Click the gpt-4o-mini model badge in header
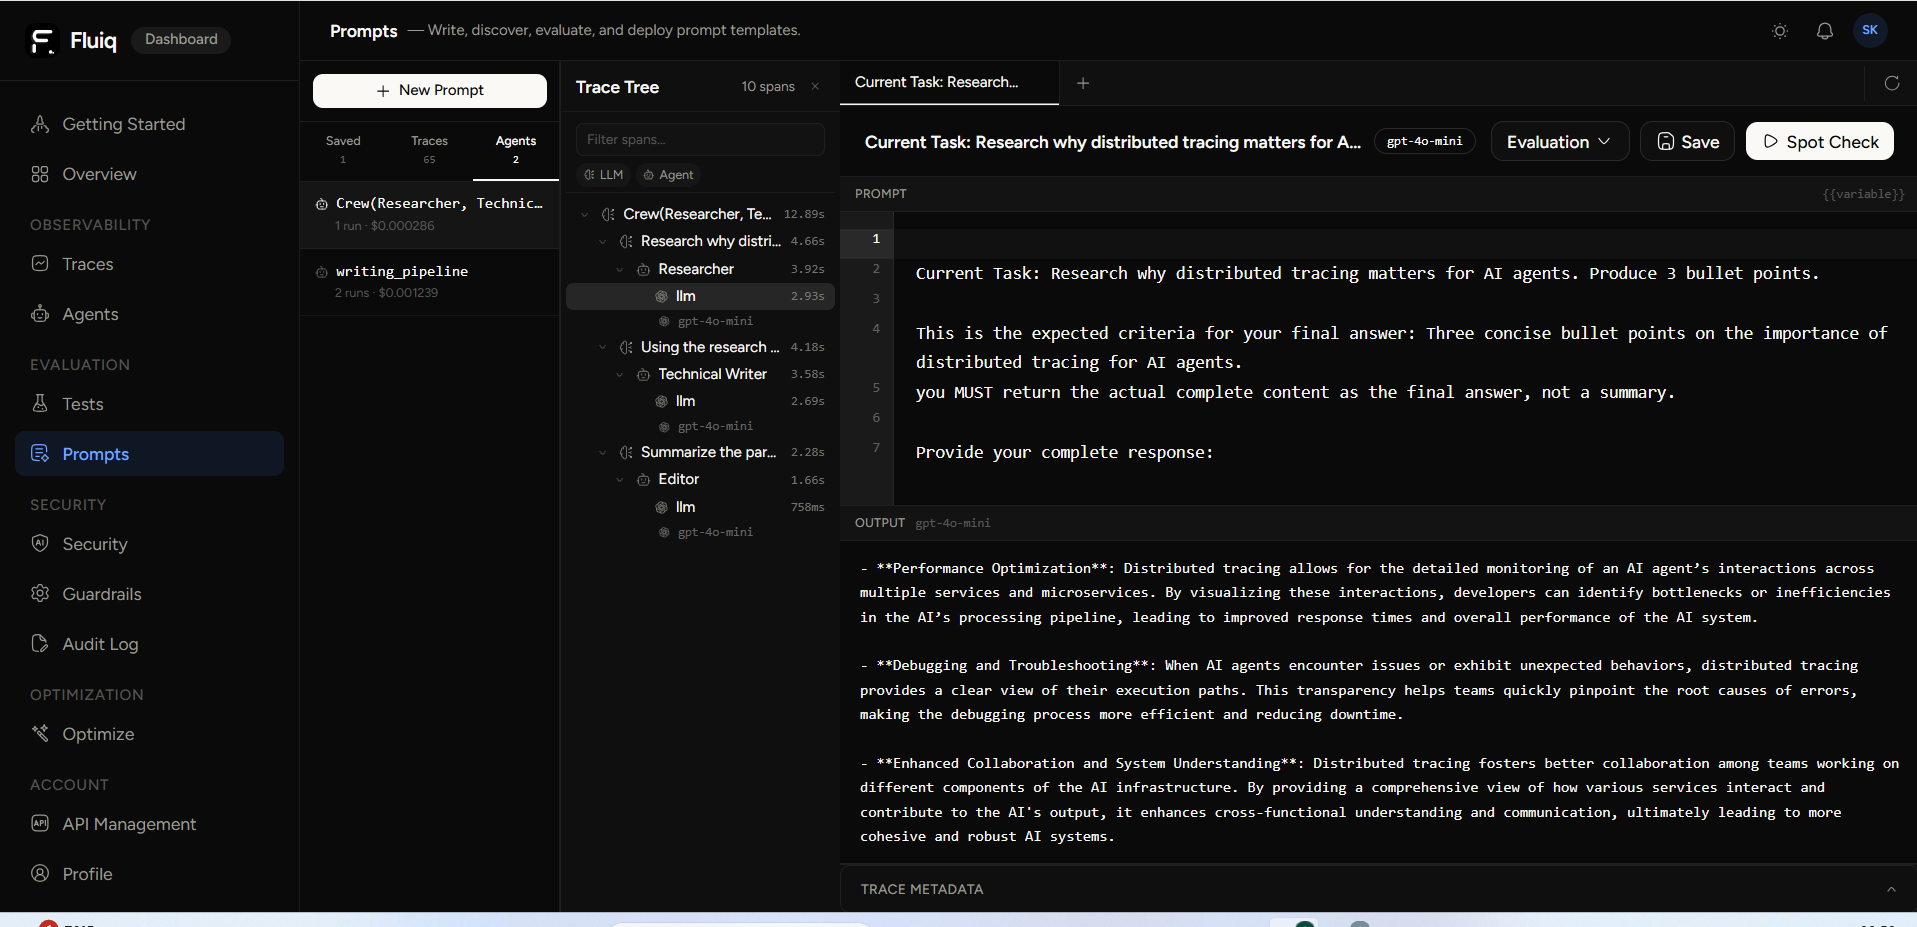1917x927 pixels. click(x=1424, y=142)
